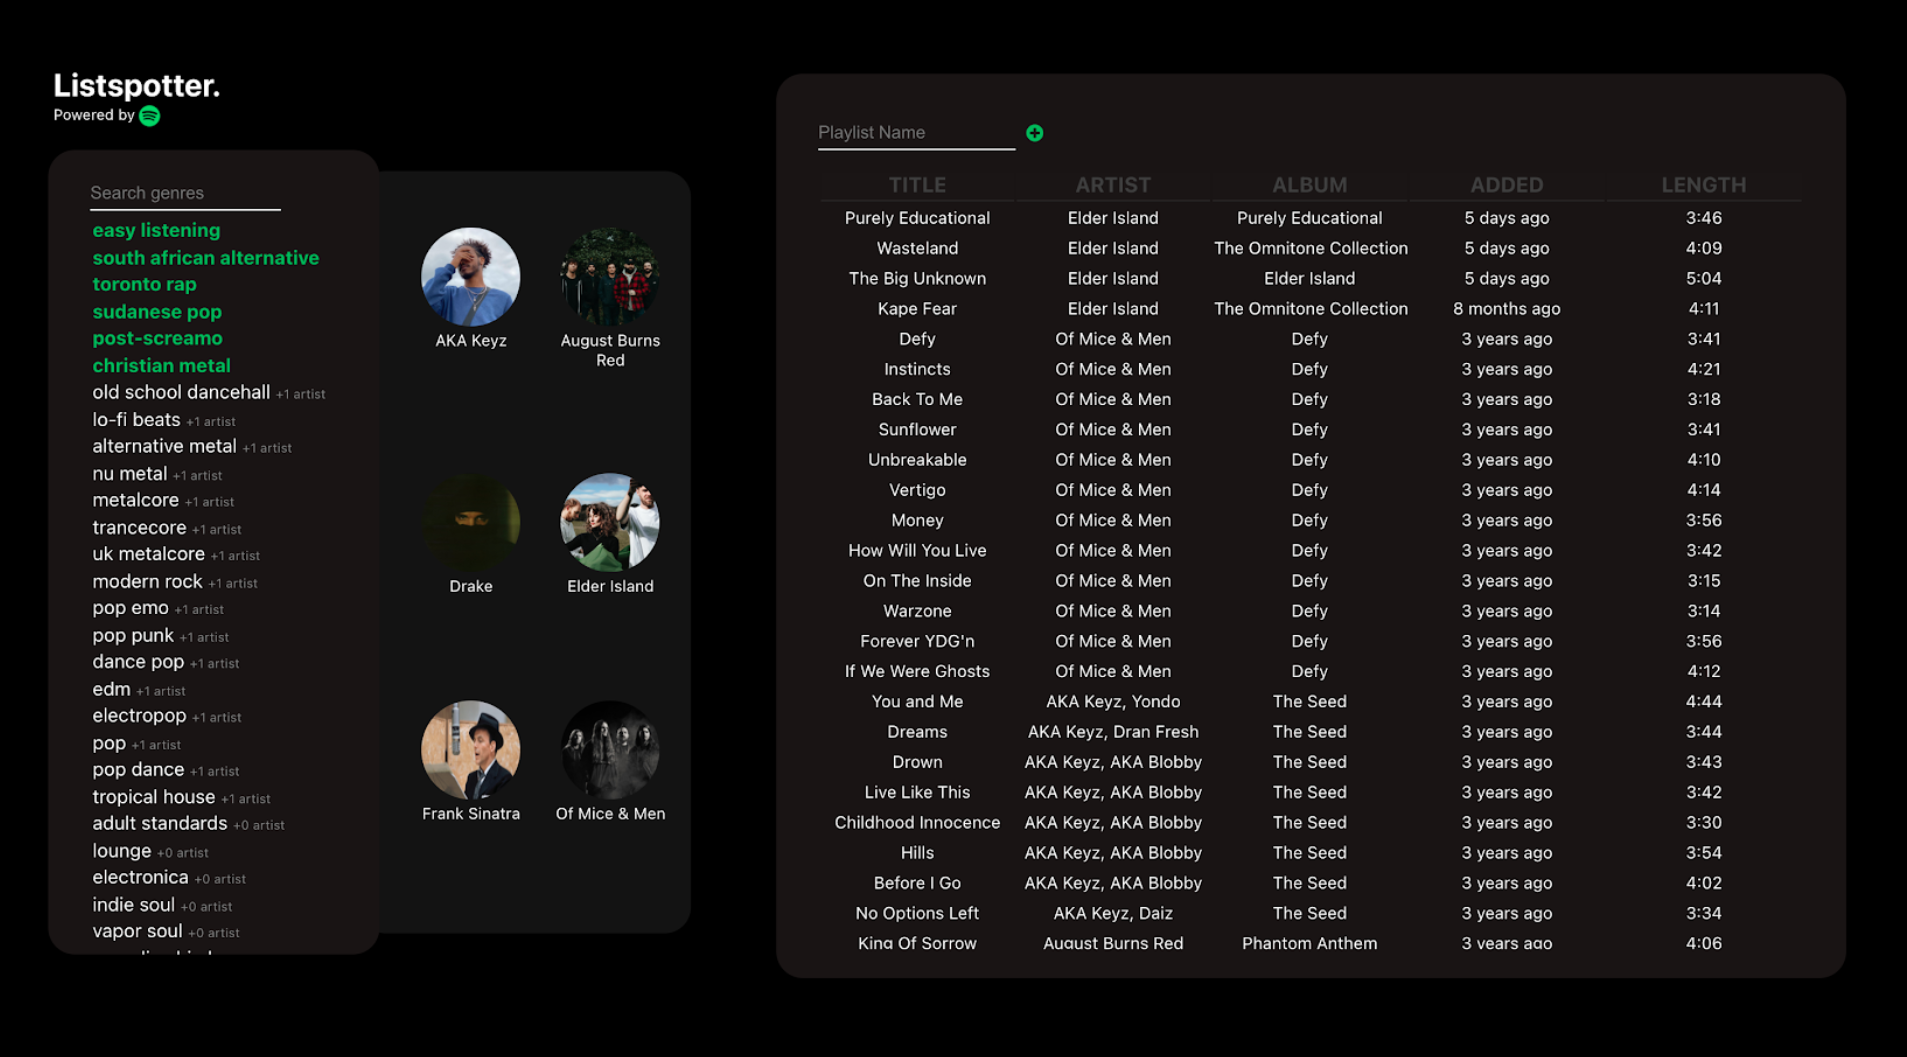Click the Spotify logo next to Powered by
Viewport: 1907px width, 1057px height.
coord(150,116)
